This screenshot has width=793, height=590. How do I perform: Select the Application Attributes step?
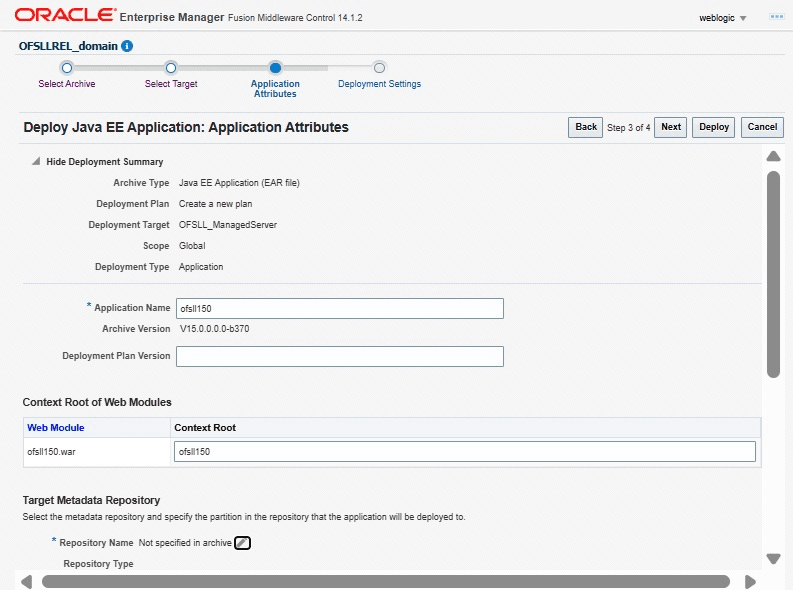275,68
